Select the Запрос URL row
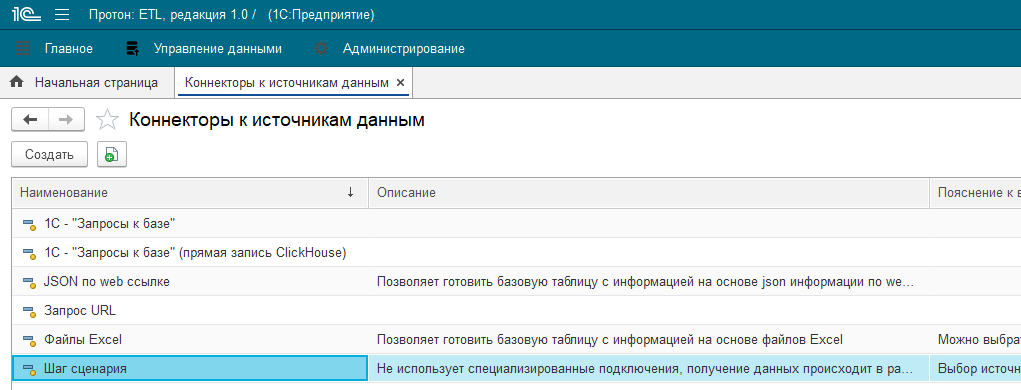Viewport: 1021px width, 390px height. click(516, 311)
